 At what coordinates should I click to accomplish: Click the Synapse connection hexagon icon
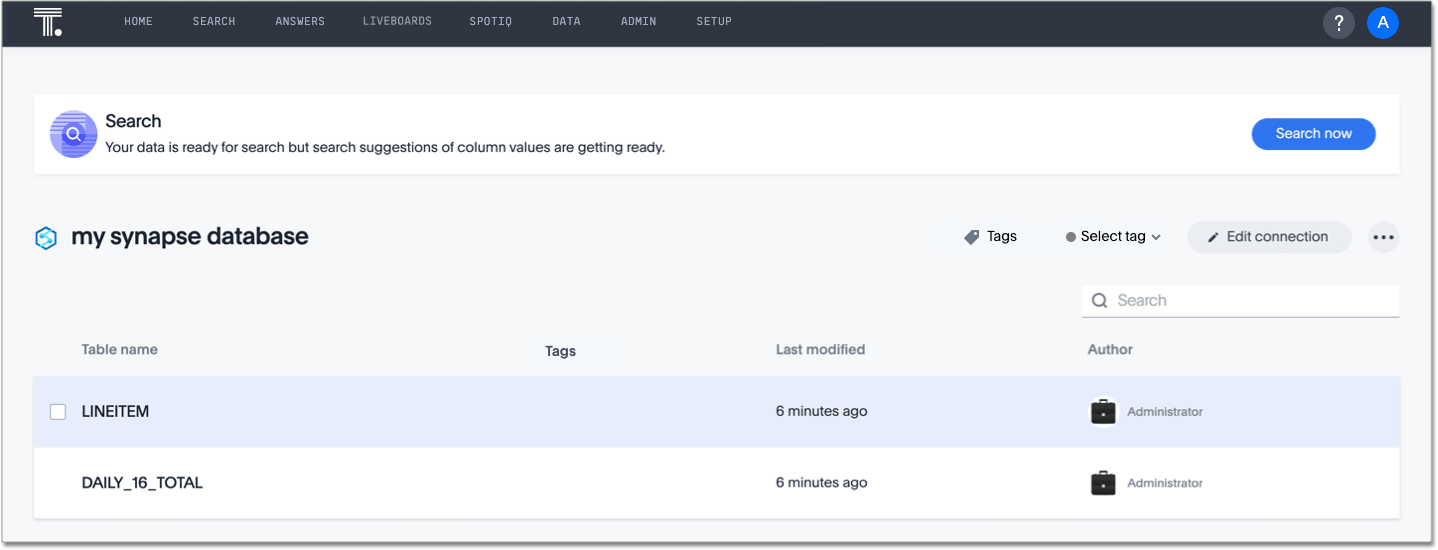point(46,238)
